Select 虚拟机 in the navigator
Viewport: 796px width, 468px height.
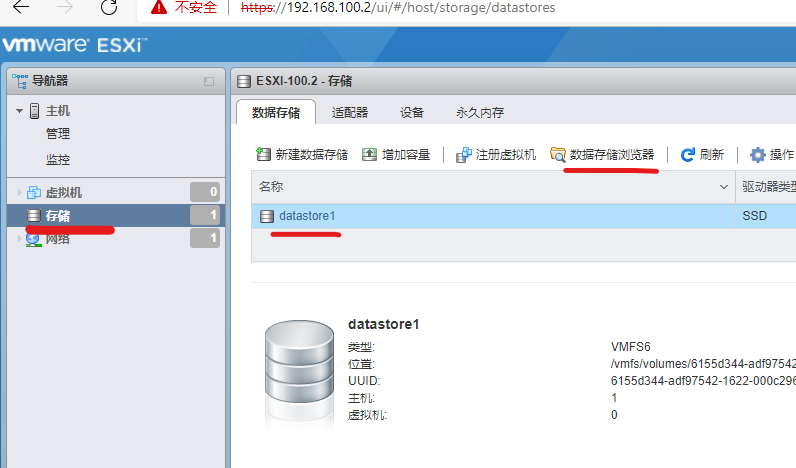[63, 192]
